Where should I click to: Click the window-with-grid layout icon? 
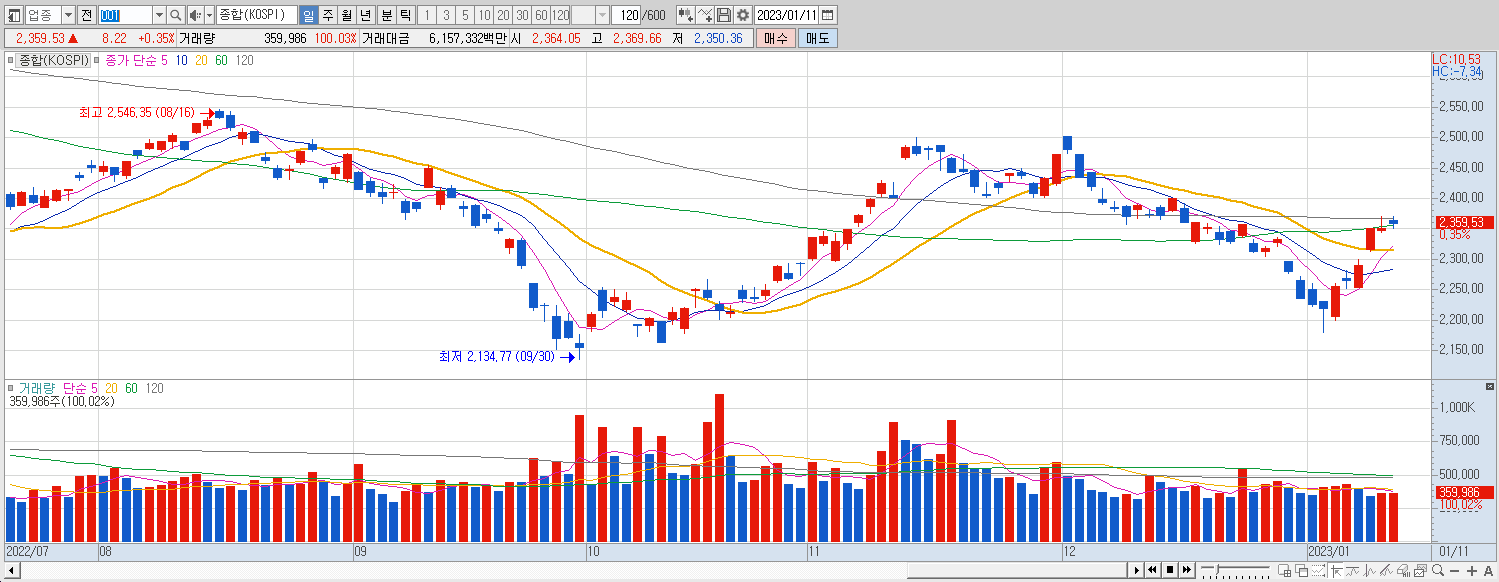(1284, 571)
